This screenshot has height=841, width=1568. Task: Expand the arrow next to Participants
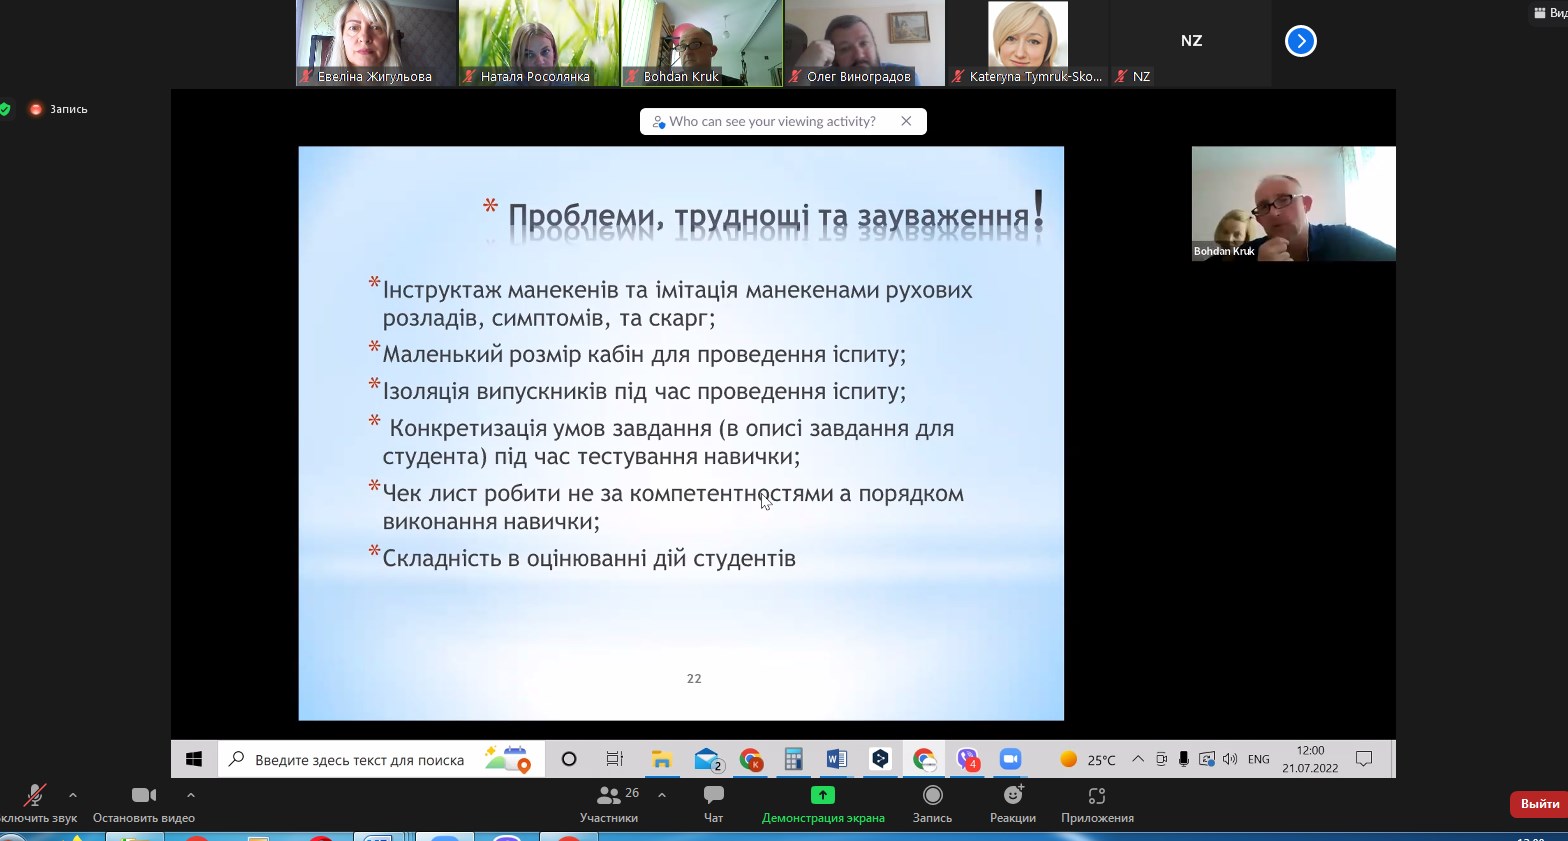662,795
